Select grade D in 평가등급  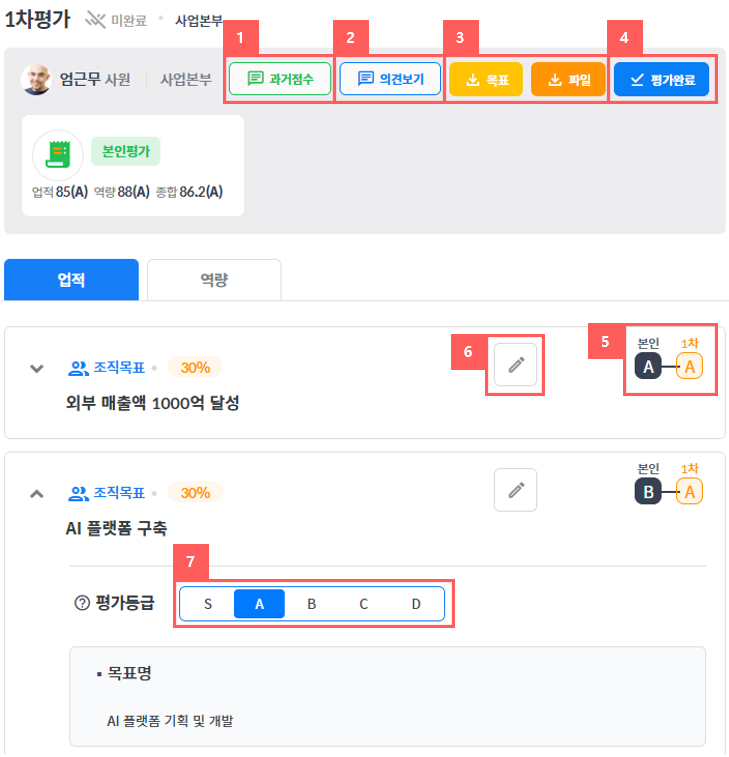coord(416,604)
